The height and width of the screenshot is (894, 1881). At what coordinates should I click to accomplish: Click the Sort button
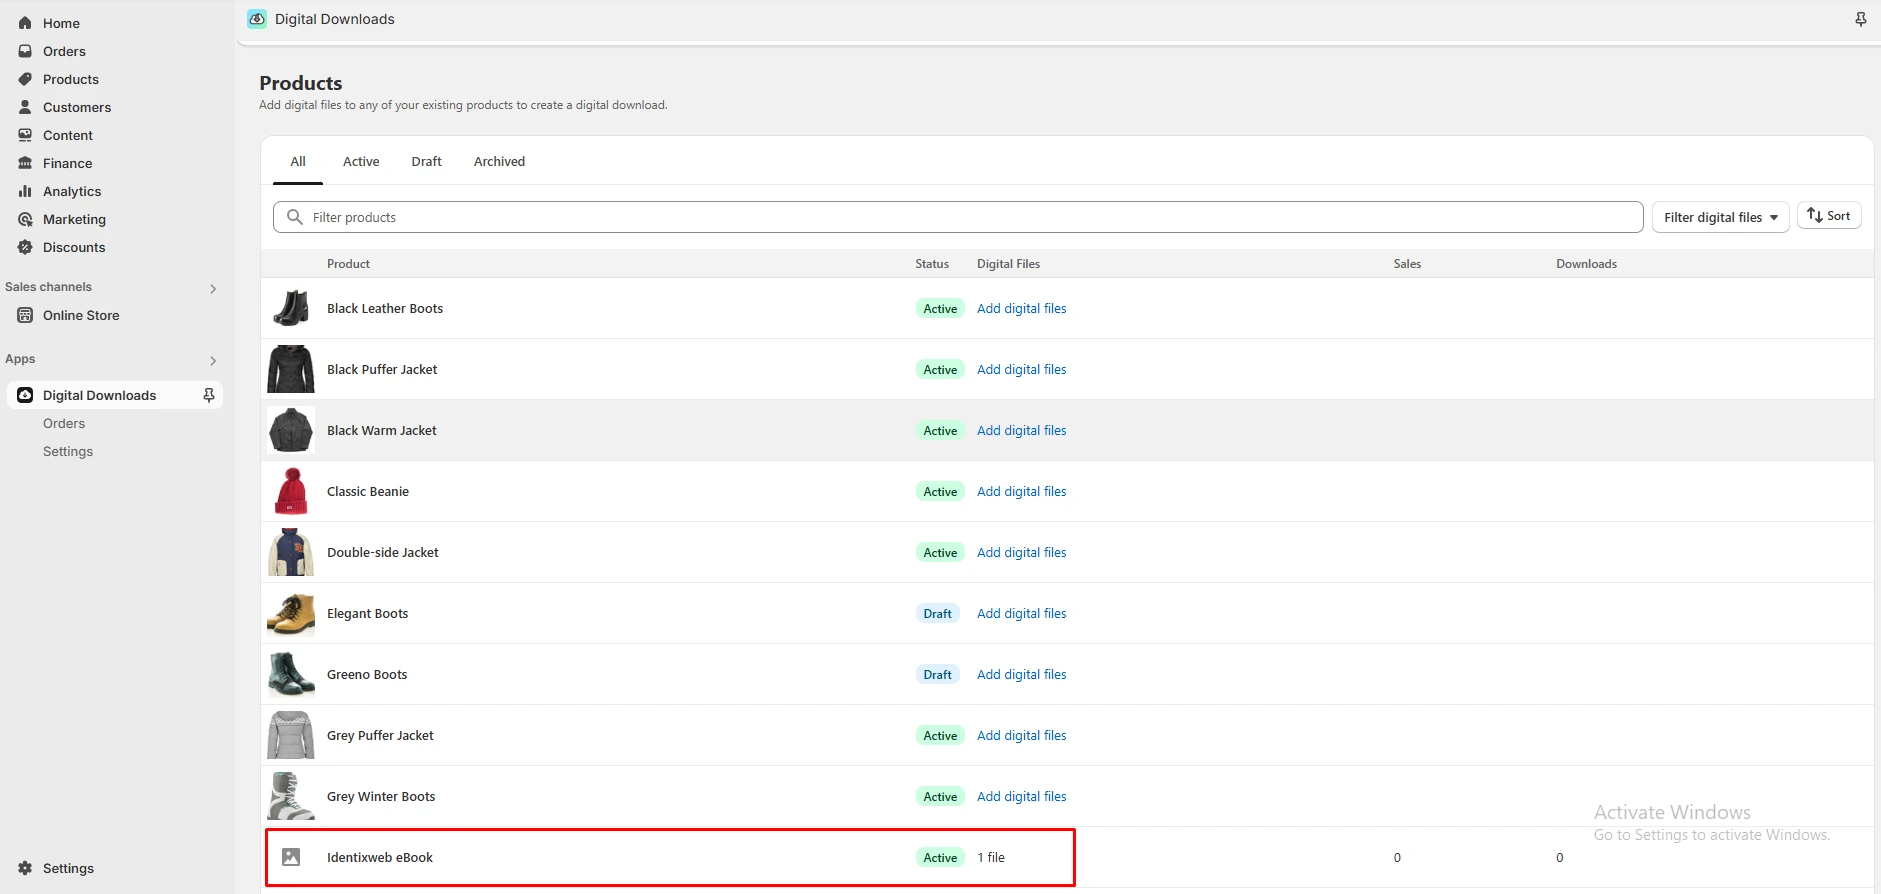[1829, 216]
